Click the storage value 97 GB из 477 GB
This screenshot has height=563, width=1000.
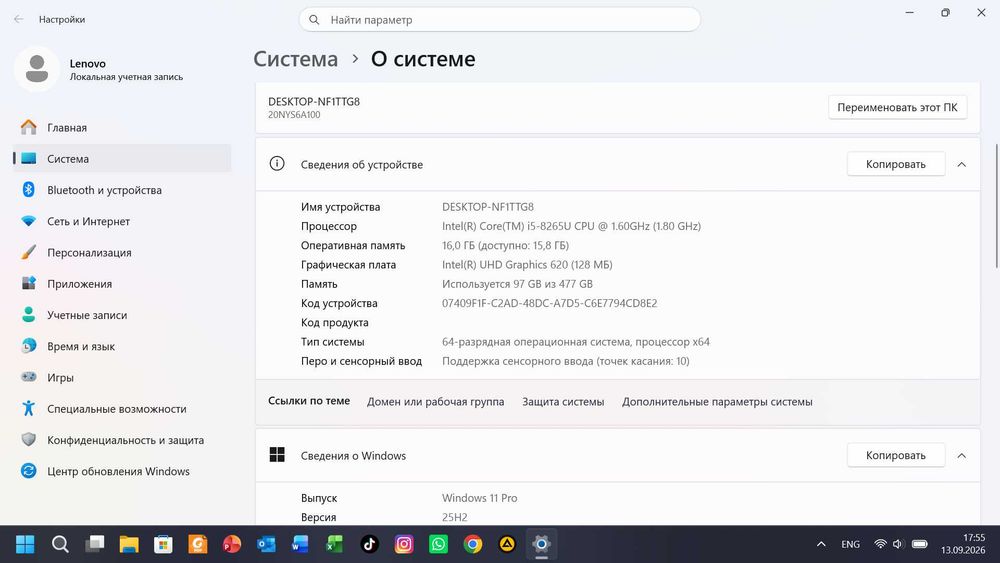[x=517, y=284]
